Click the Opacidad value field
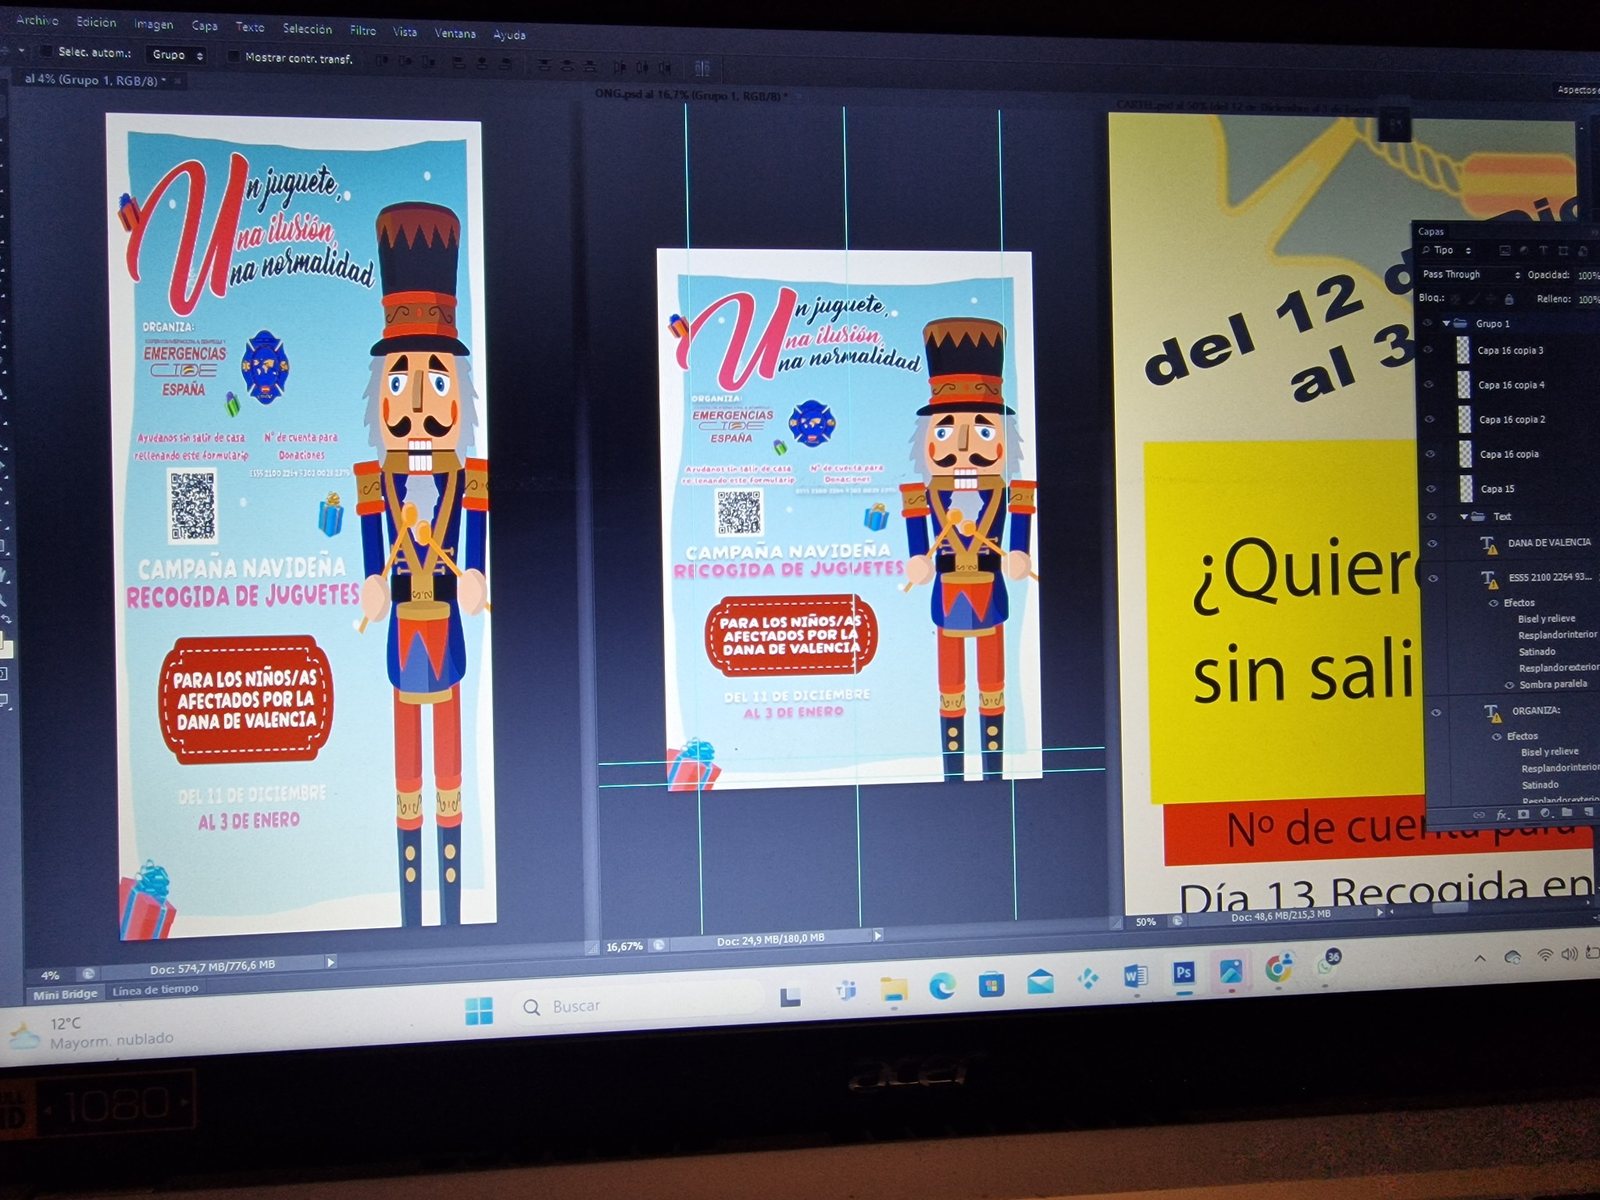The image size is (1600, 1200). tap(1587, 275)
